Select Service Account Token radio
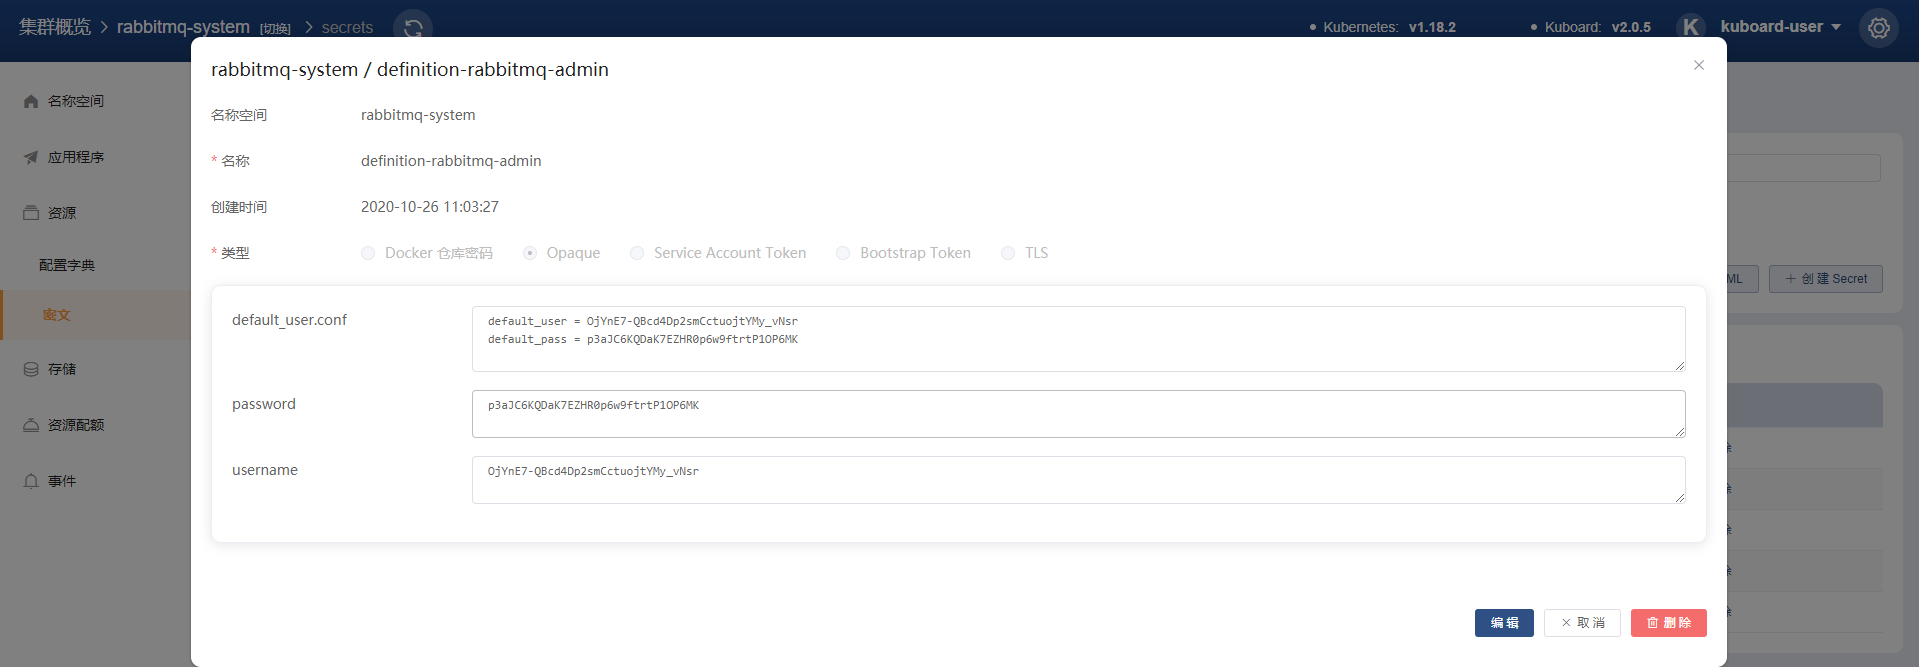Viewport: 1919px width, 667px height. click(x=637, y=253)
